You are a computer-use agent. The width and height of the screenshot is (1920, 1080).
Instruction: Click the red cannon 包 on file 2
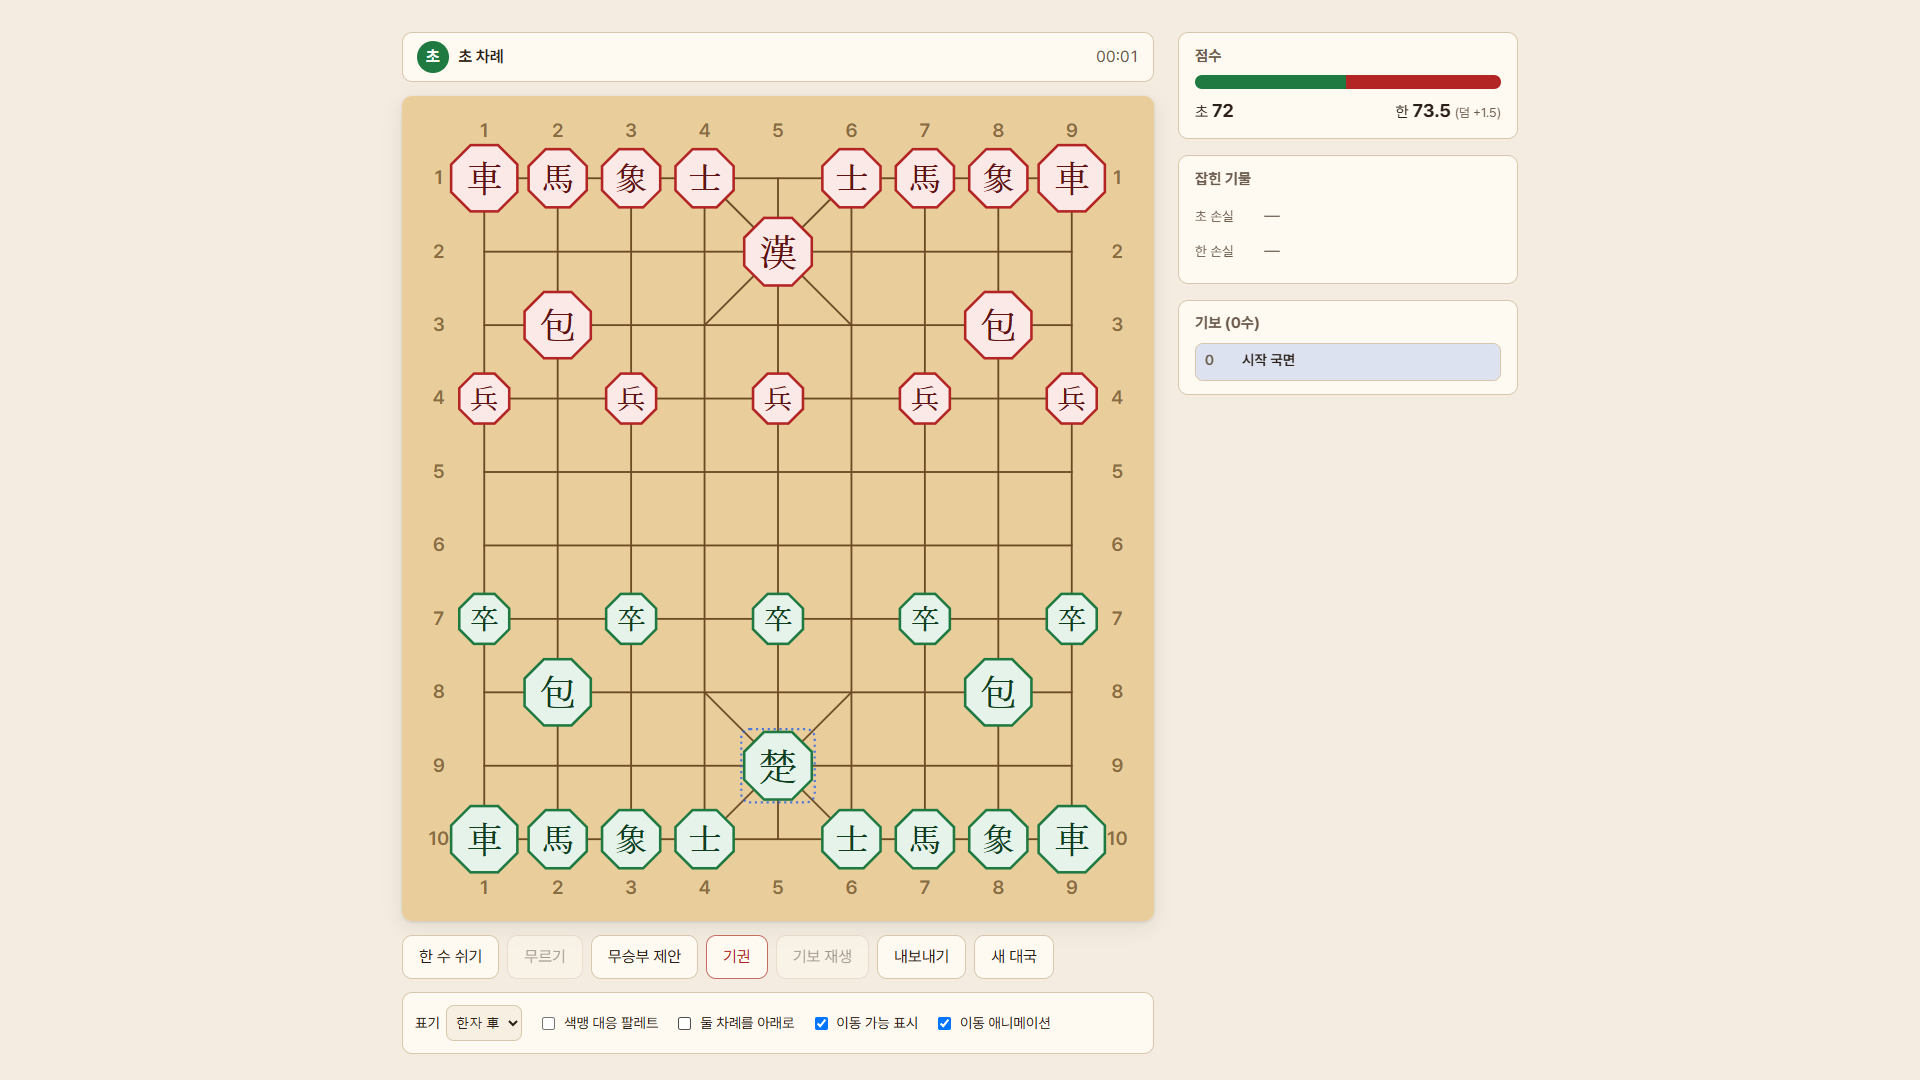coord(558,325)
